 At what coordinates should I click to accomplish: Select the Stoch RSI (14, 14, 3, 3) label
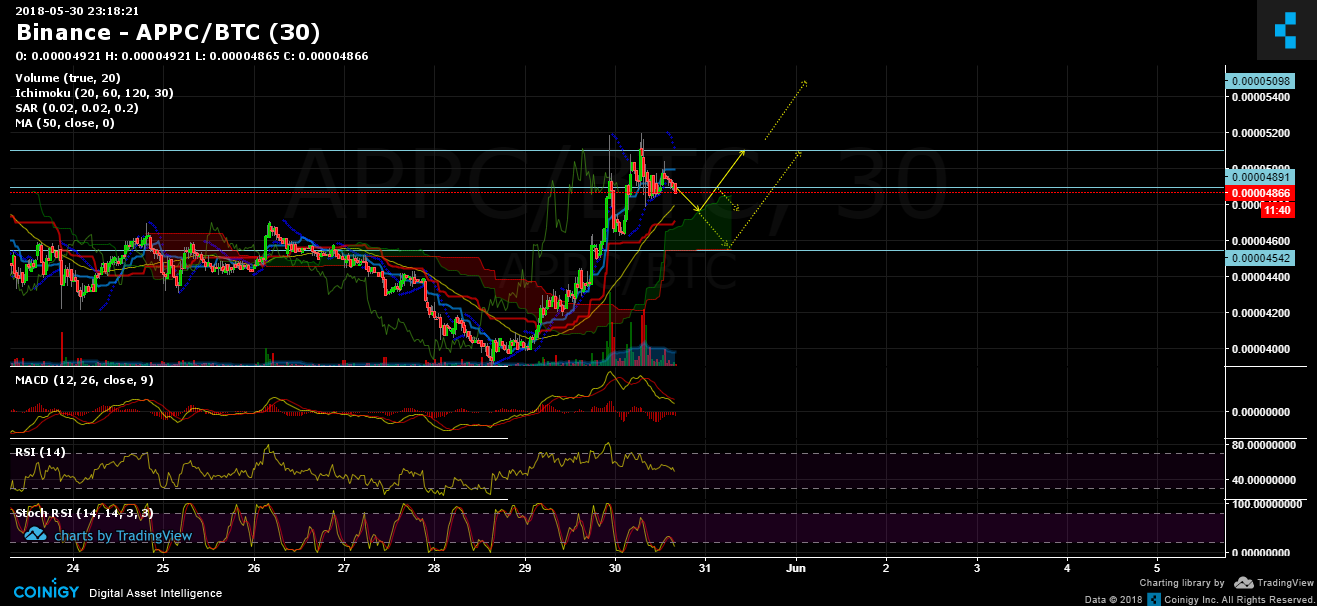(84, 513)
